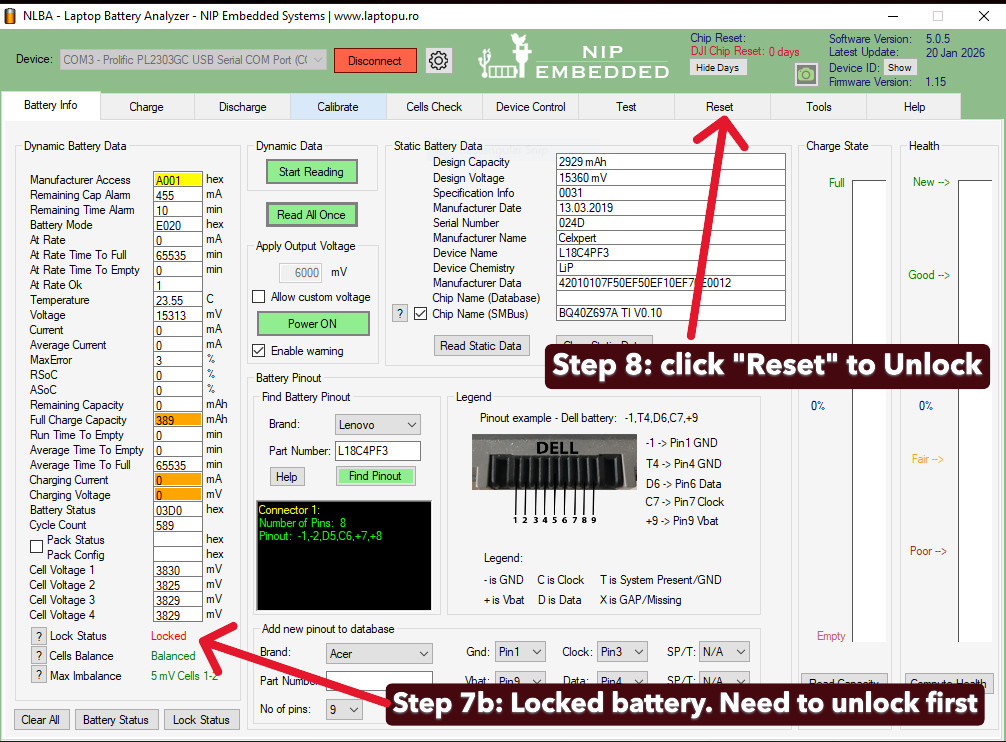Click the Device Name value L18C4PF3 in Static Data

point(670,253)
